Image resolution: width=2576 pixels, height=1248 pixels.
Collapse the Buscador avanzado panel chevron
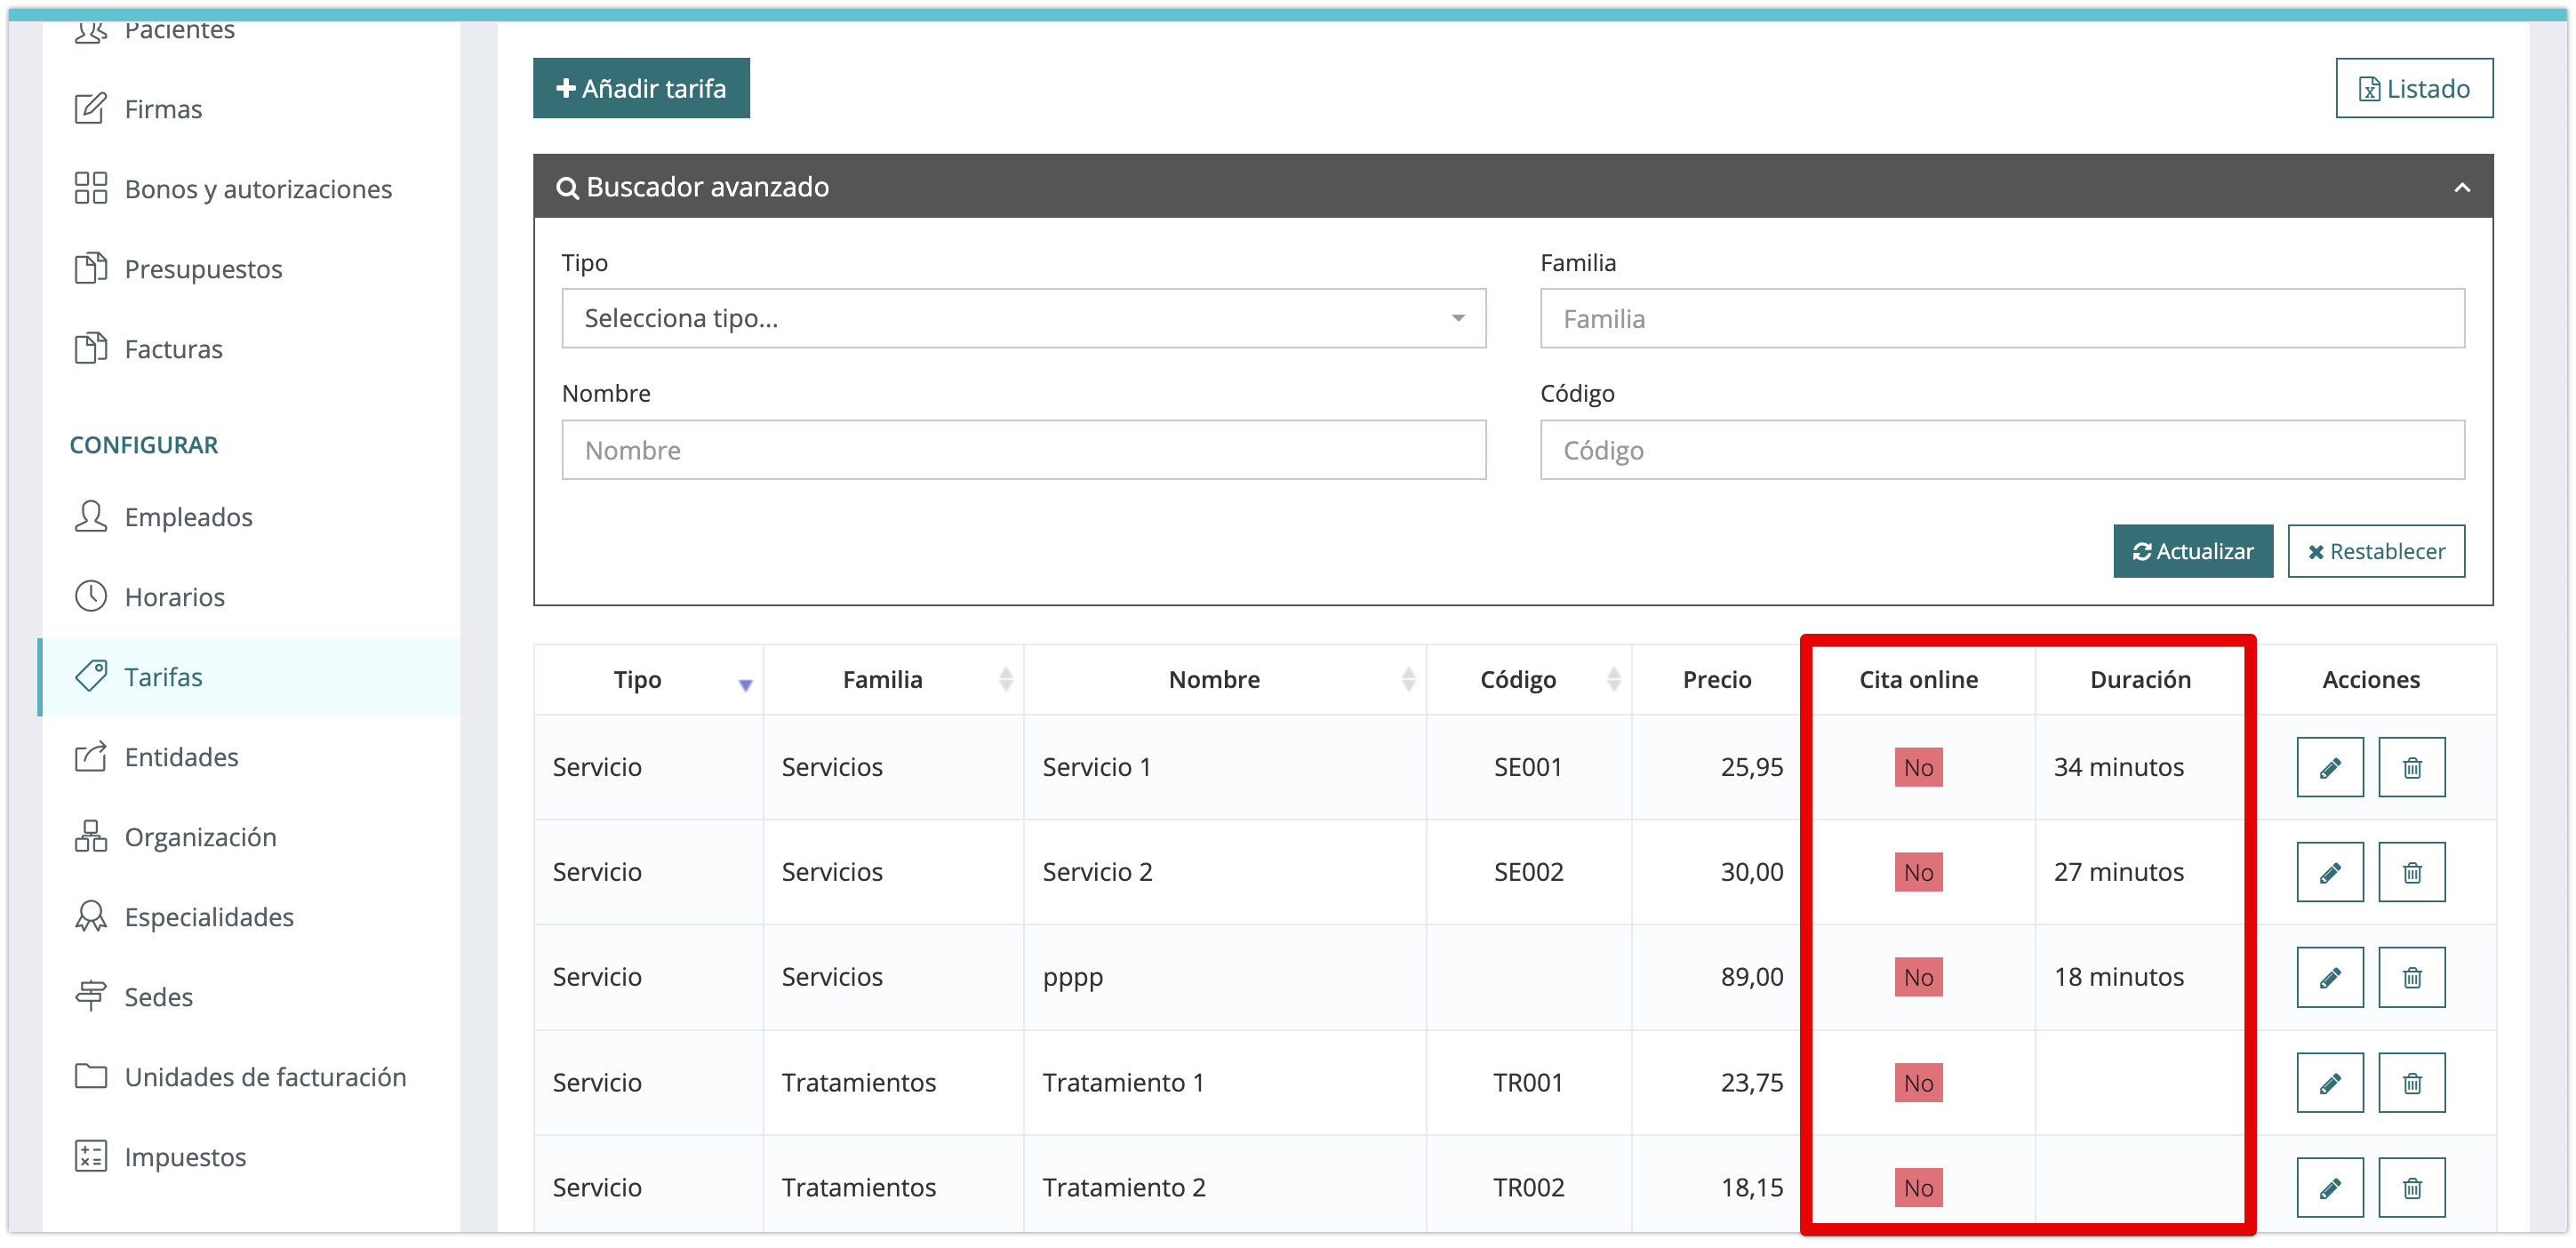tap(2461, 187)
